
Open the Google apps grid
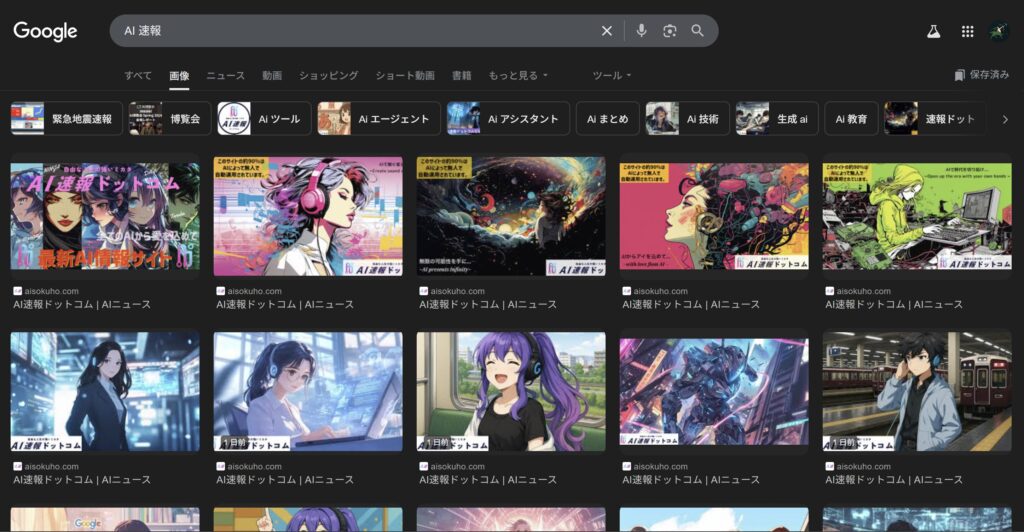[967, 31]
